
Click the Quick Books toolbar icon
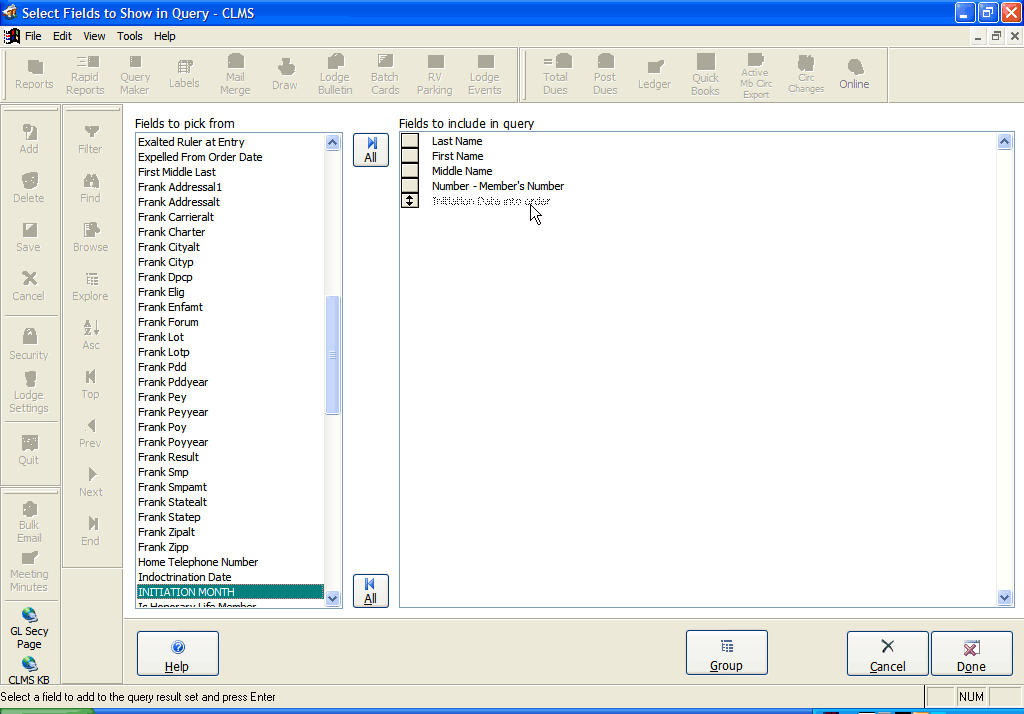point(705,75)
